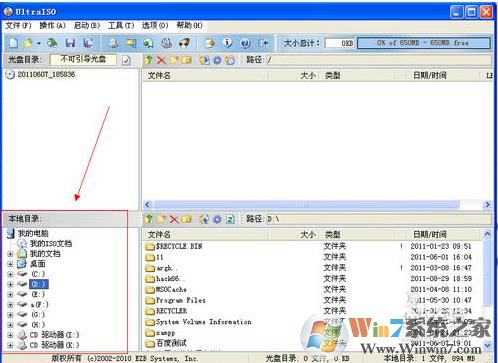
Task: Click Up arrow in disc directory toolbar
Action: (x=149, y=60)
